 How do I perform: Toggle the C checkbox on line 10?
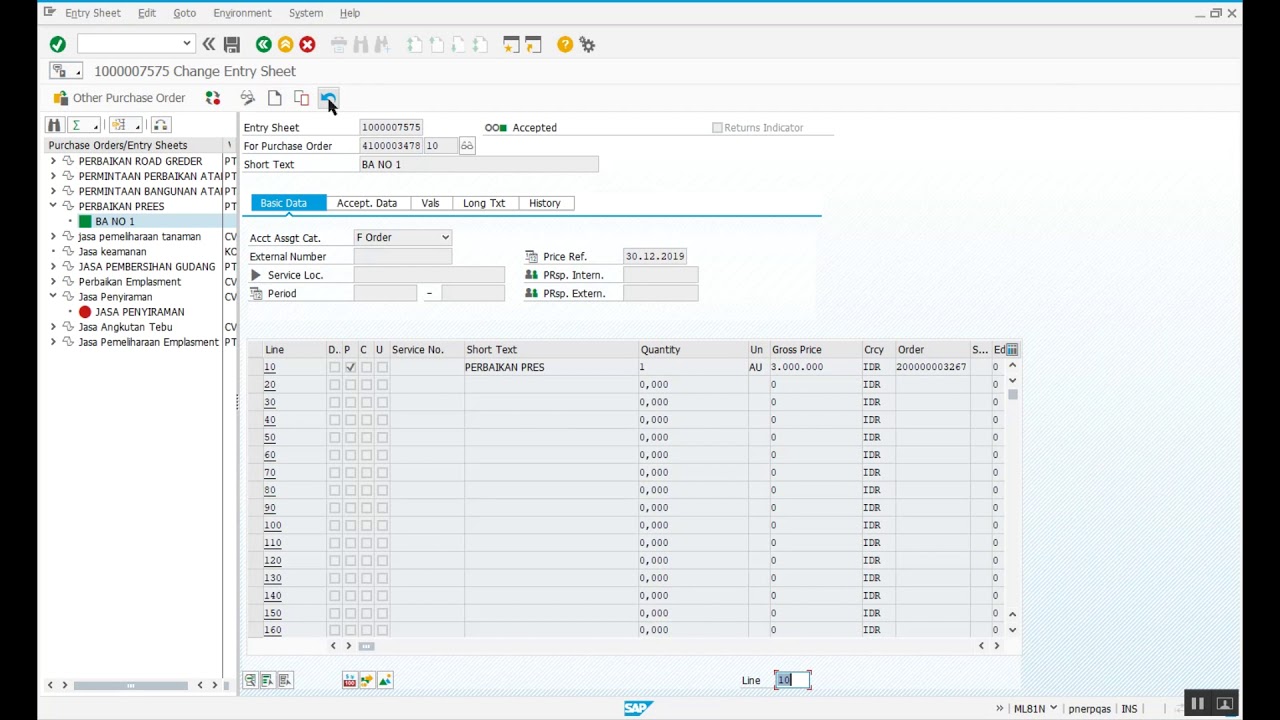366,368
